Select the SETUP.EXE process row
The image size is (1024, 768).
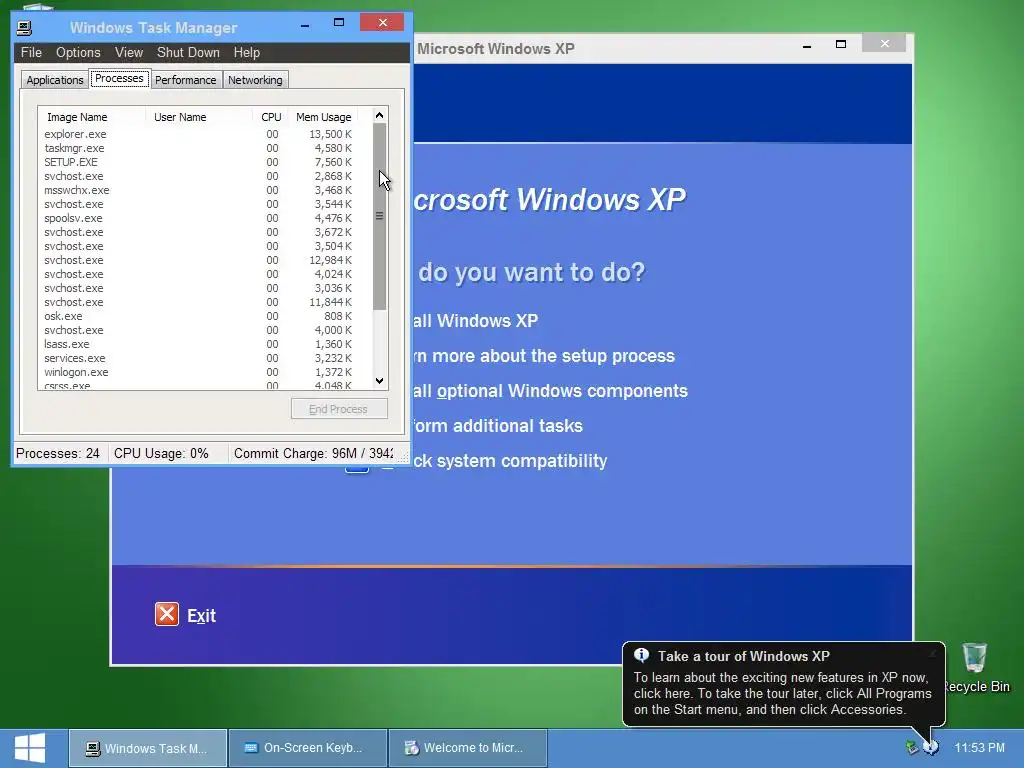pos(199,162)
